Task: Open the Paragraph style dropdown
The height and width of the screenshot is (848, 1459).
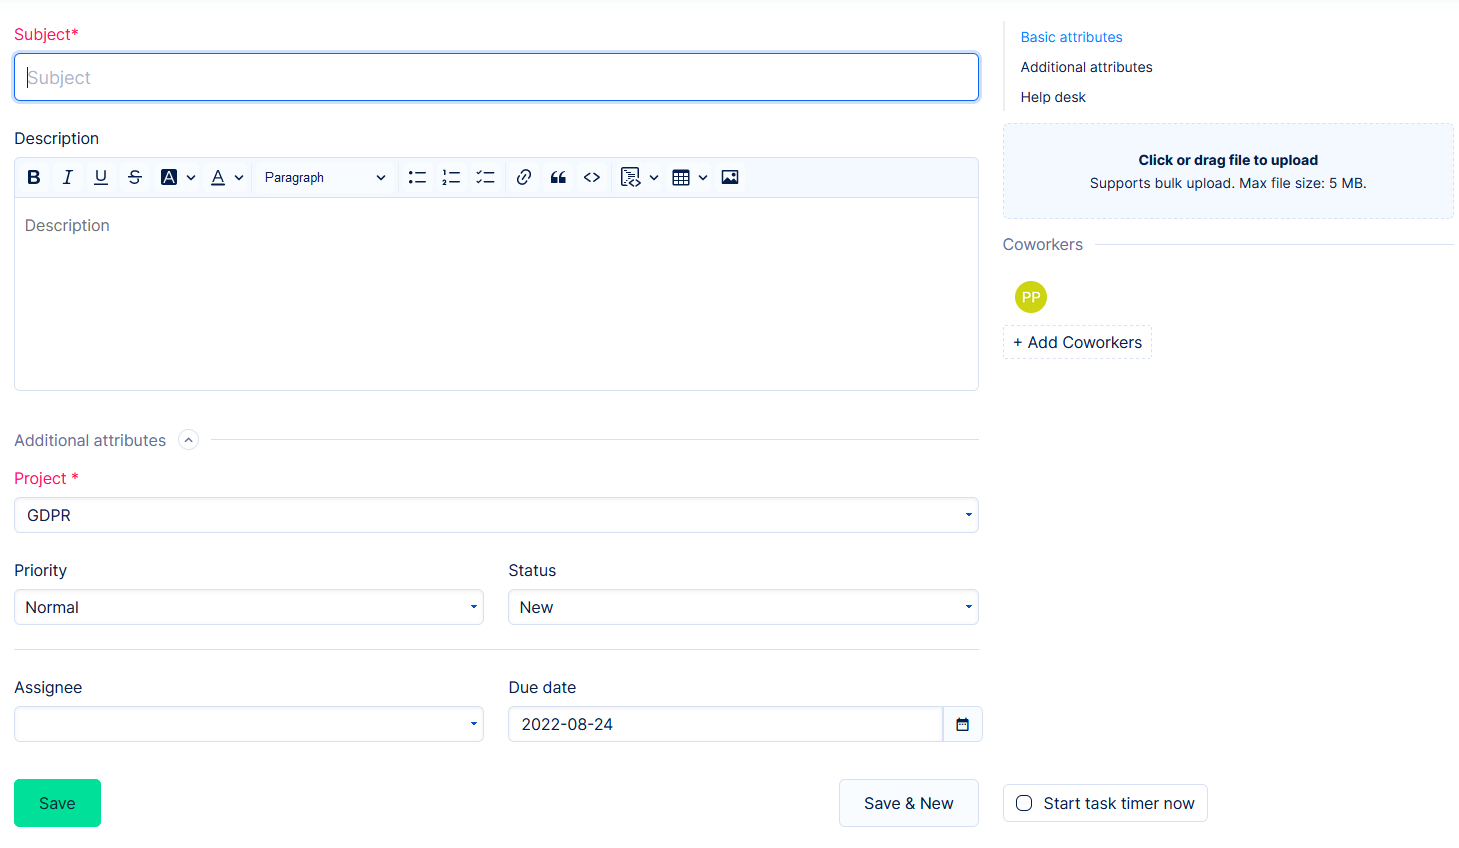Action: click(324, 177)
